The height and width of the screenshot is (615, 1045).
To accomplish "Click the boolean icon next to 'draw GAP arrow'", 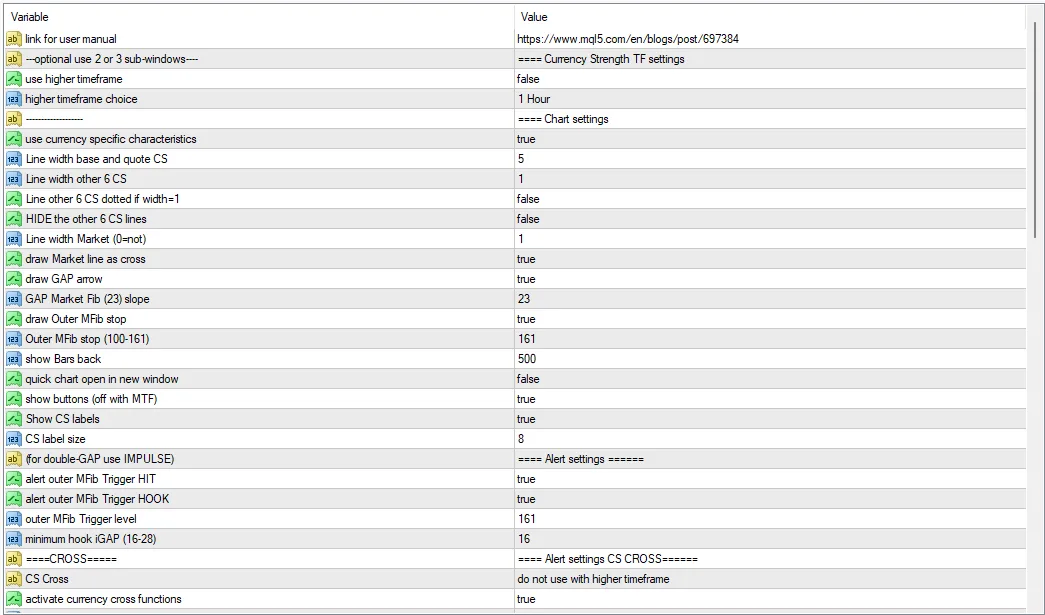I will (14, 279).
